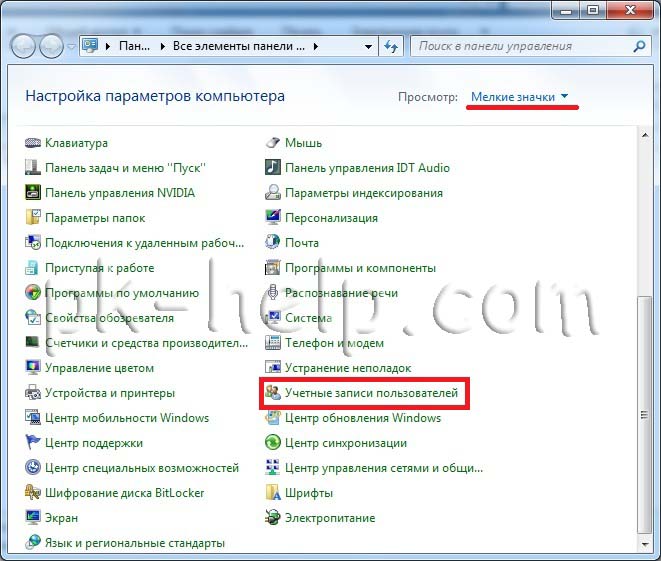Click the BitLocker disk encryption icon
This screenshot has height=561, width=661.
click(32, 493)
